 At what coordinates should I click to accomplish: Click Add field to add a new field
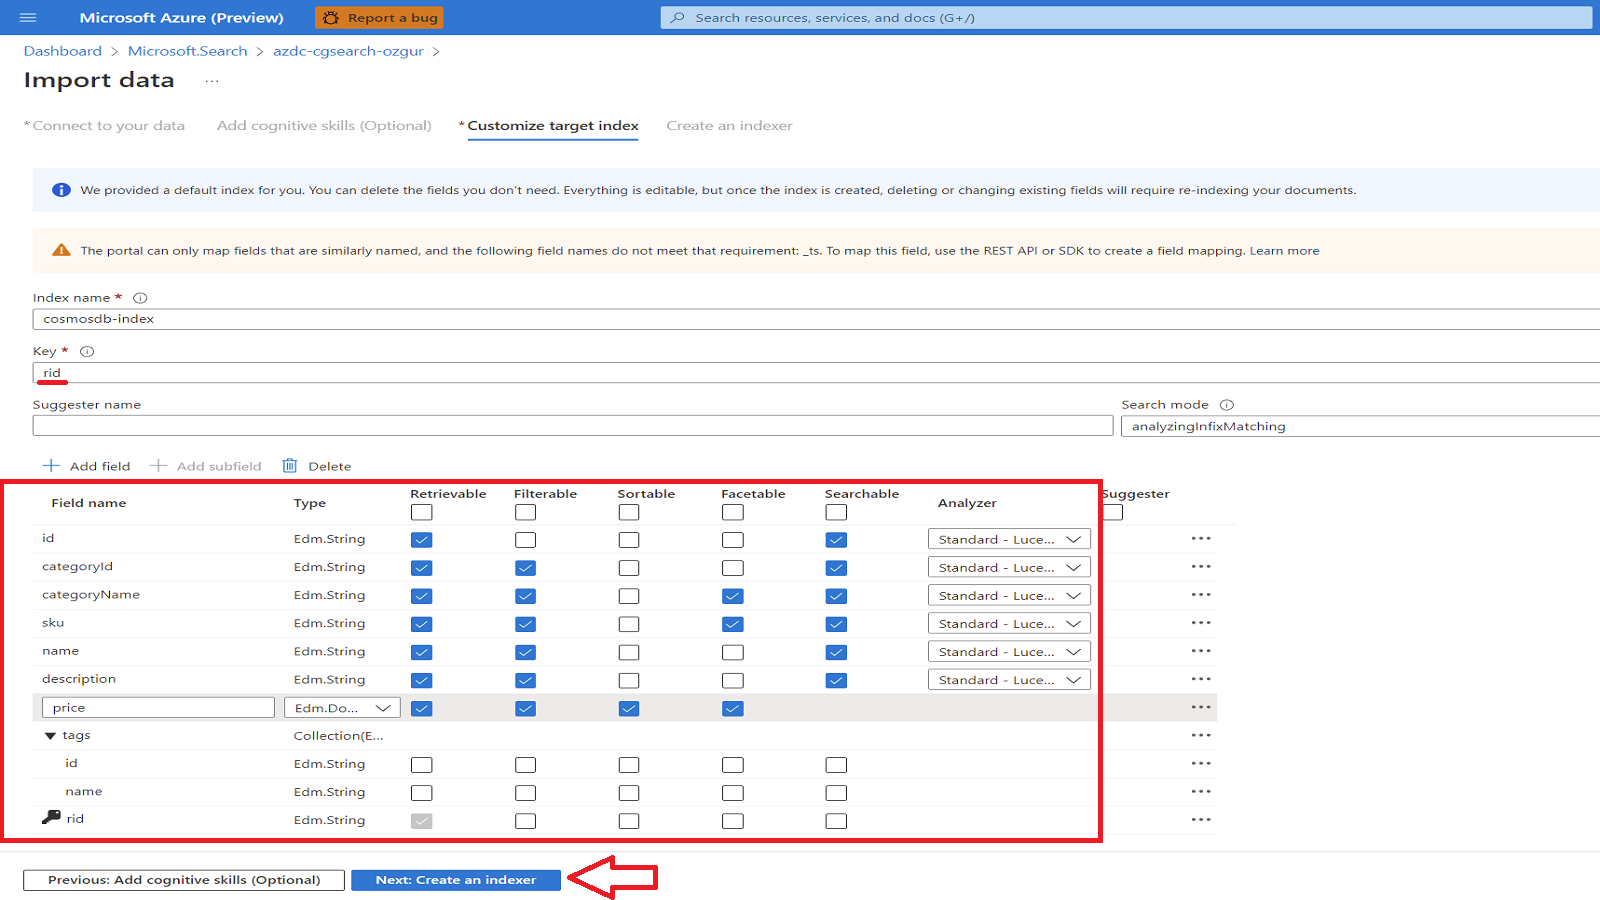tap(87, 465)
